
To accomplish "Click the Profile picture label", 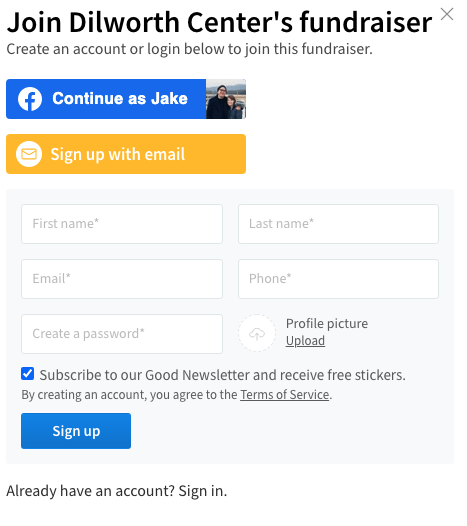I will (x=327, y=324).
